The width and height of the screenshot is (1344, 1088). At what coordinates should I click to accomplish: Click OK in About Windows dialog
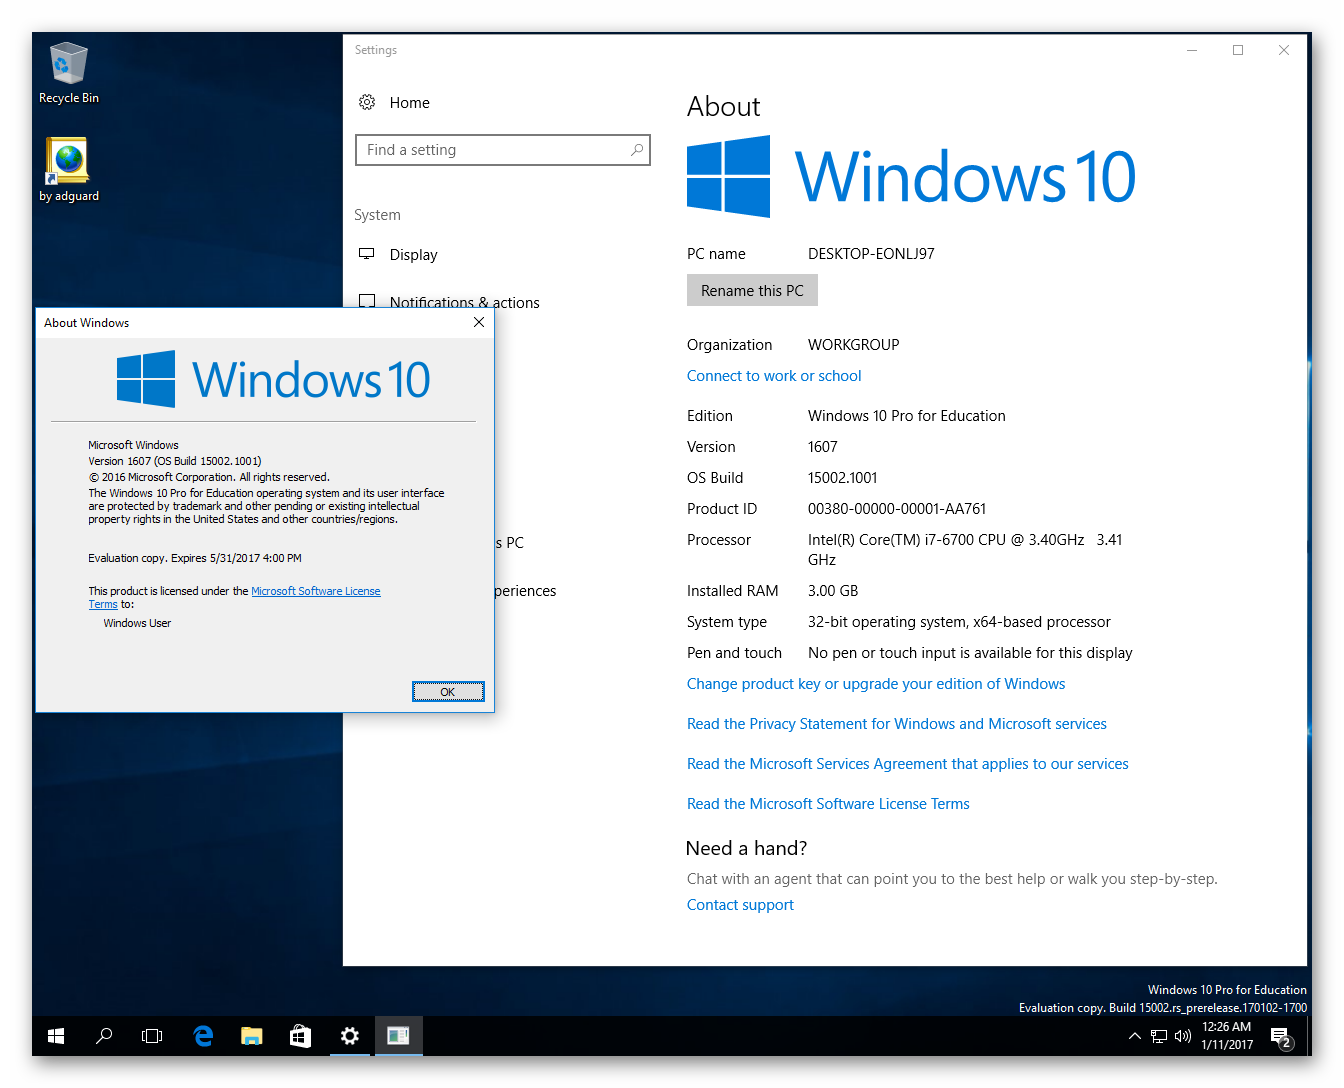448,692
